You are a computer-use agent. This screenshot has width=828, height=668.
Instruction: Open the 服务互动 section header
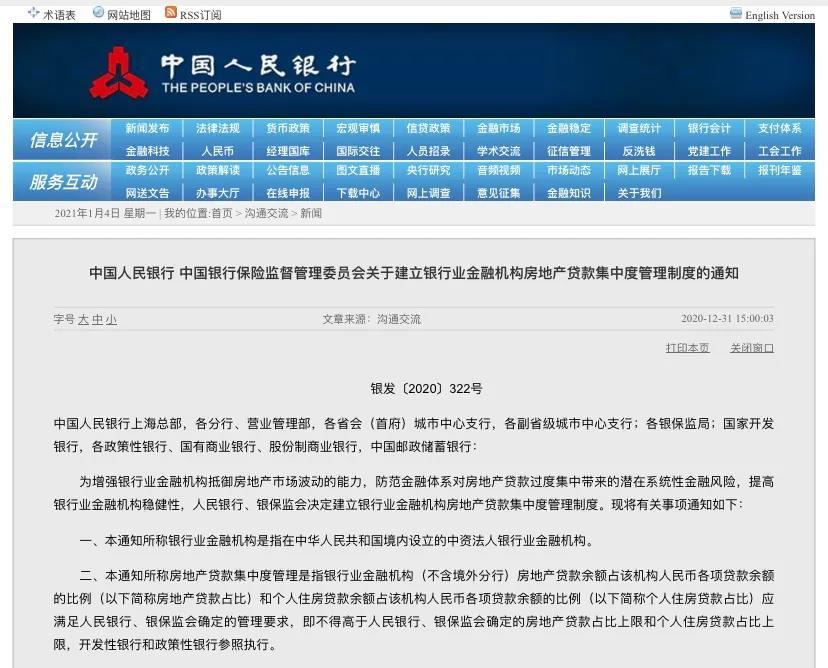(x=64, y=182)
